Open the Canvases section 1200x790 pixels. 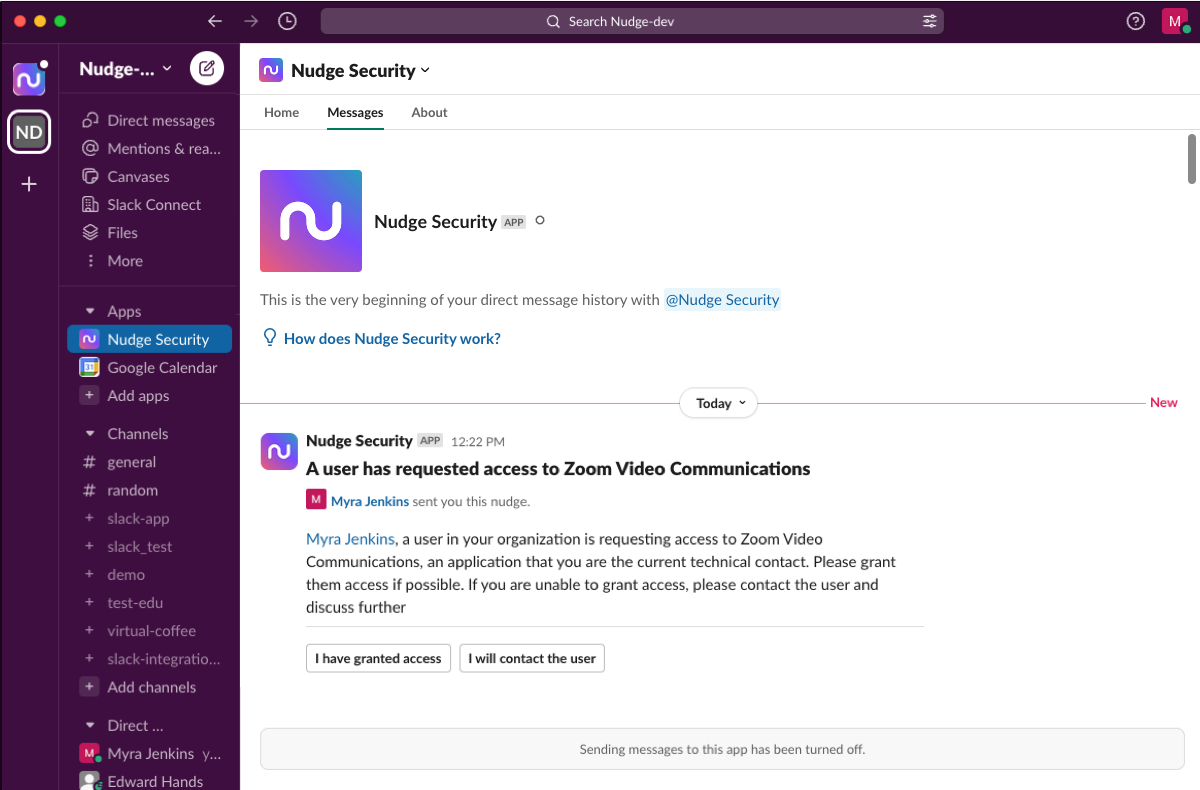pos(90,176)
